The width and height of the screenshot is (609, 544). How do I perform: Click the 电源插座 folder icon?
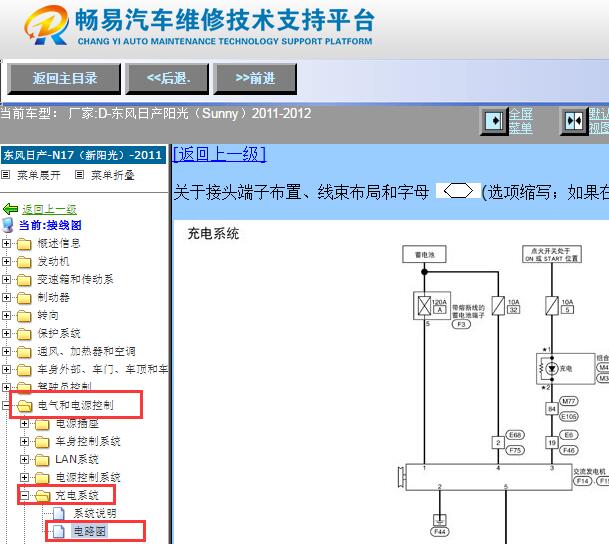coord(42,424)
